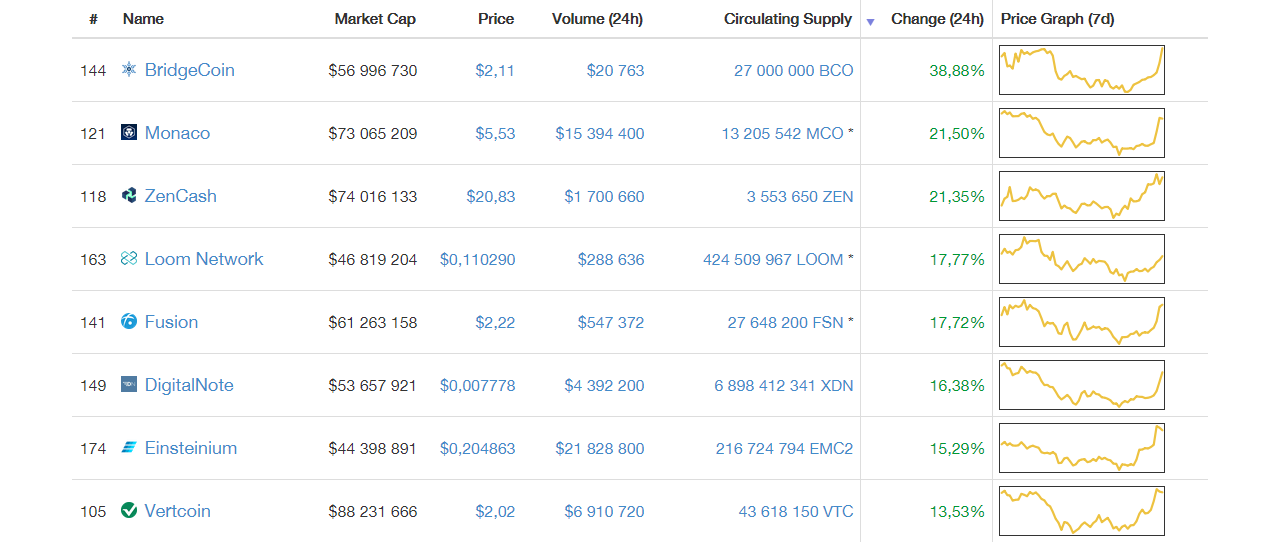Open Monaco 7d price graph

coord(1082,133)
